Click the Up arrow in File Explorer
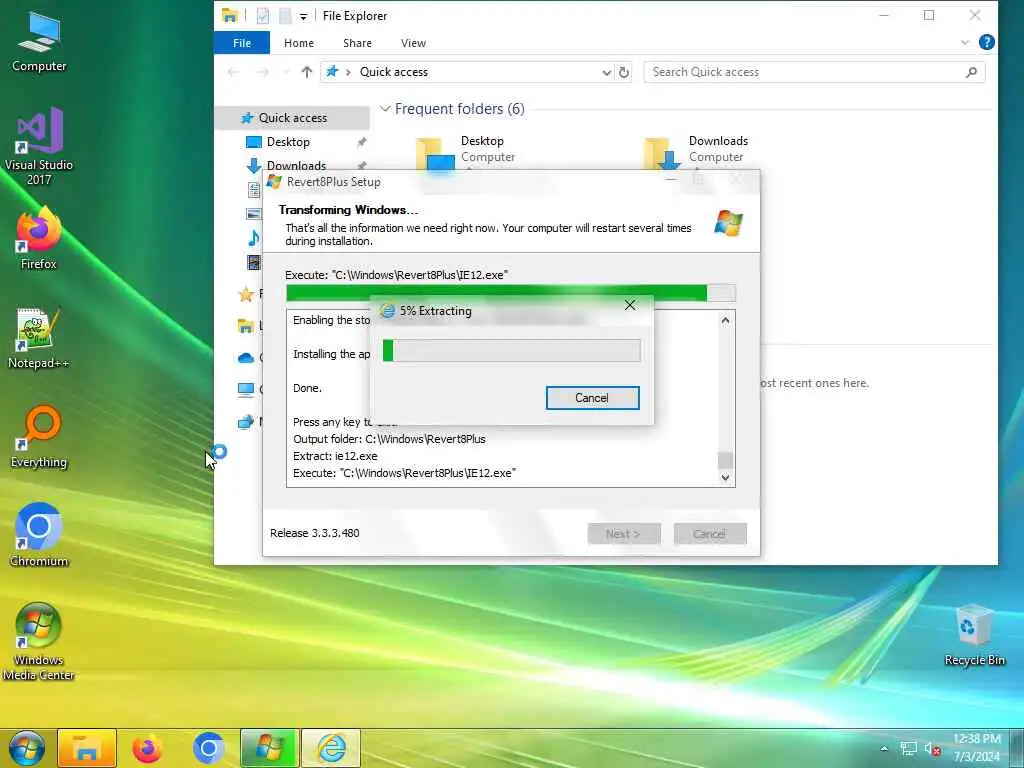This screenshot has width=1024, height=768. (306, 72)
